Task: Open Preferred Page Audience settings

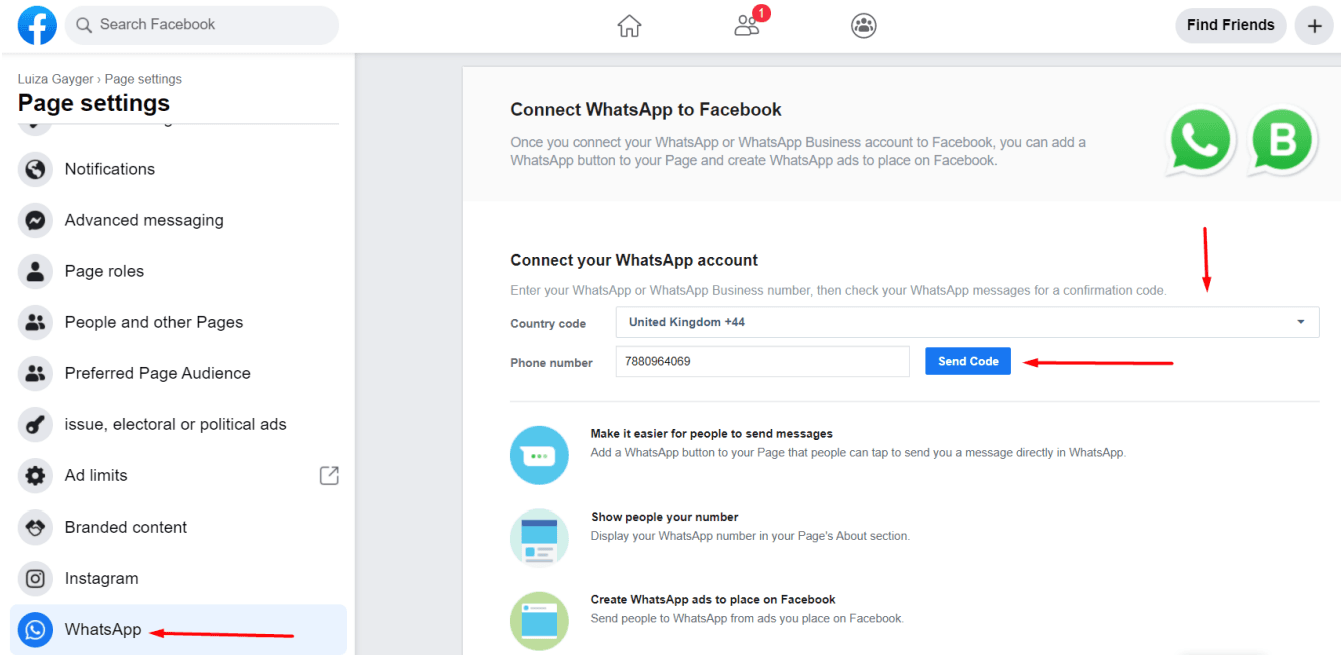Action: (x=178, y=373)
